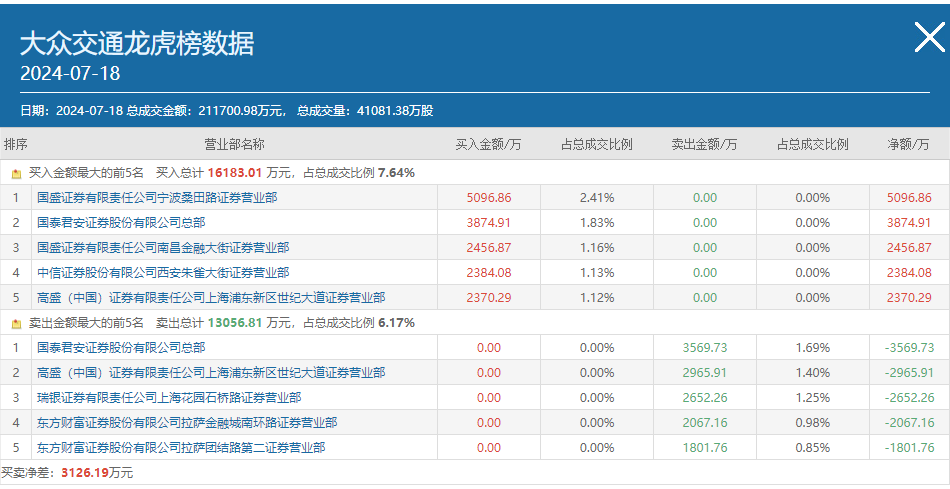The height and width of the screenshot is (489, 950).
Task: Click 2067.16 in the 卖出金额 column
Action: click(x=705, y=422)
